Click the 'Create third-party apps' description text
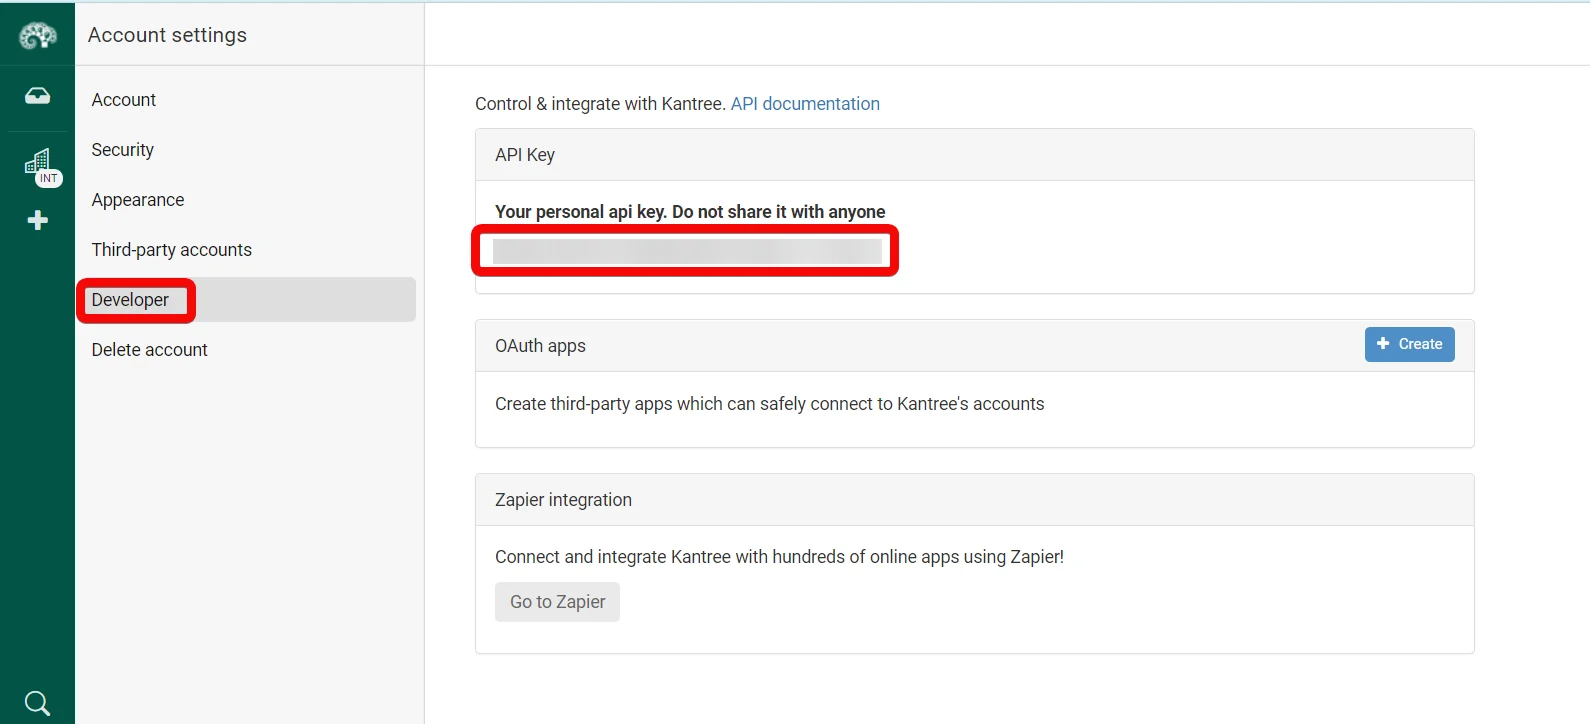 pos(769,404)
